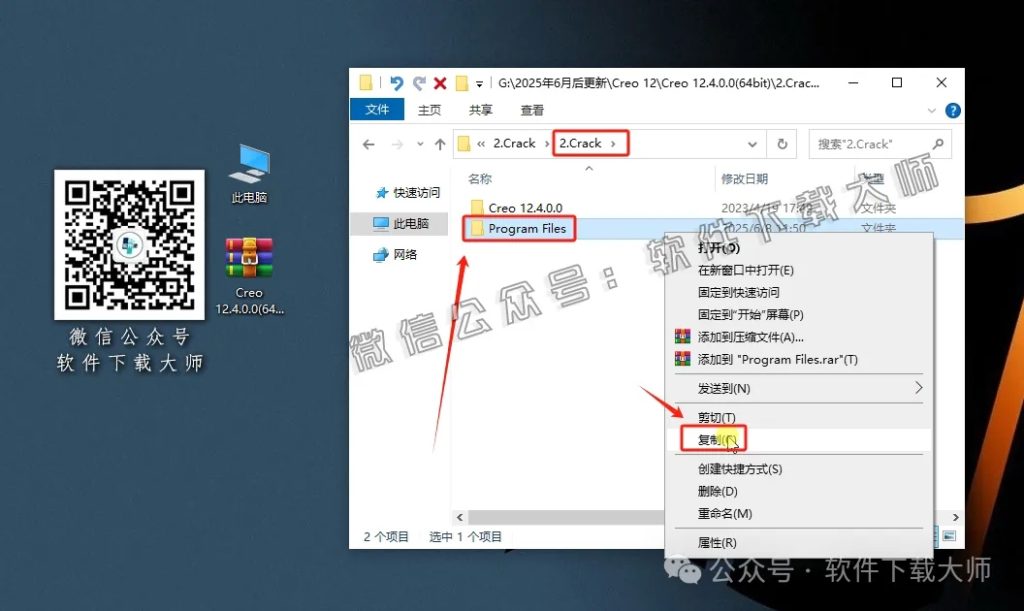Choose 剪切(T) in context menu

pos(716,417)
